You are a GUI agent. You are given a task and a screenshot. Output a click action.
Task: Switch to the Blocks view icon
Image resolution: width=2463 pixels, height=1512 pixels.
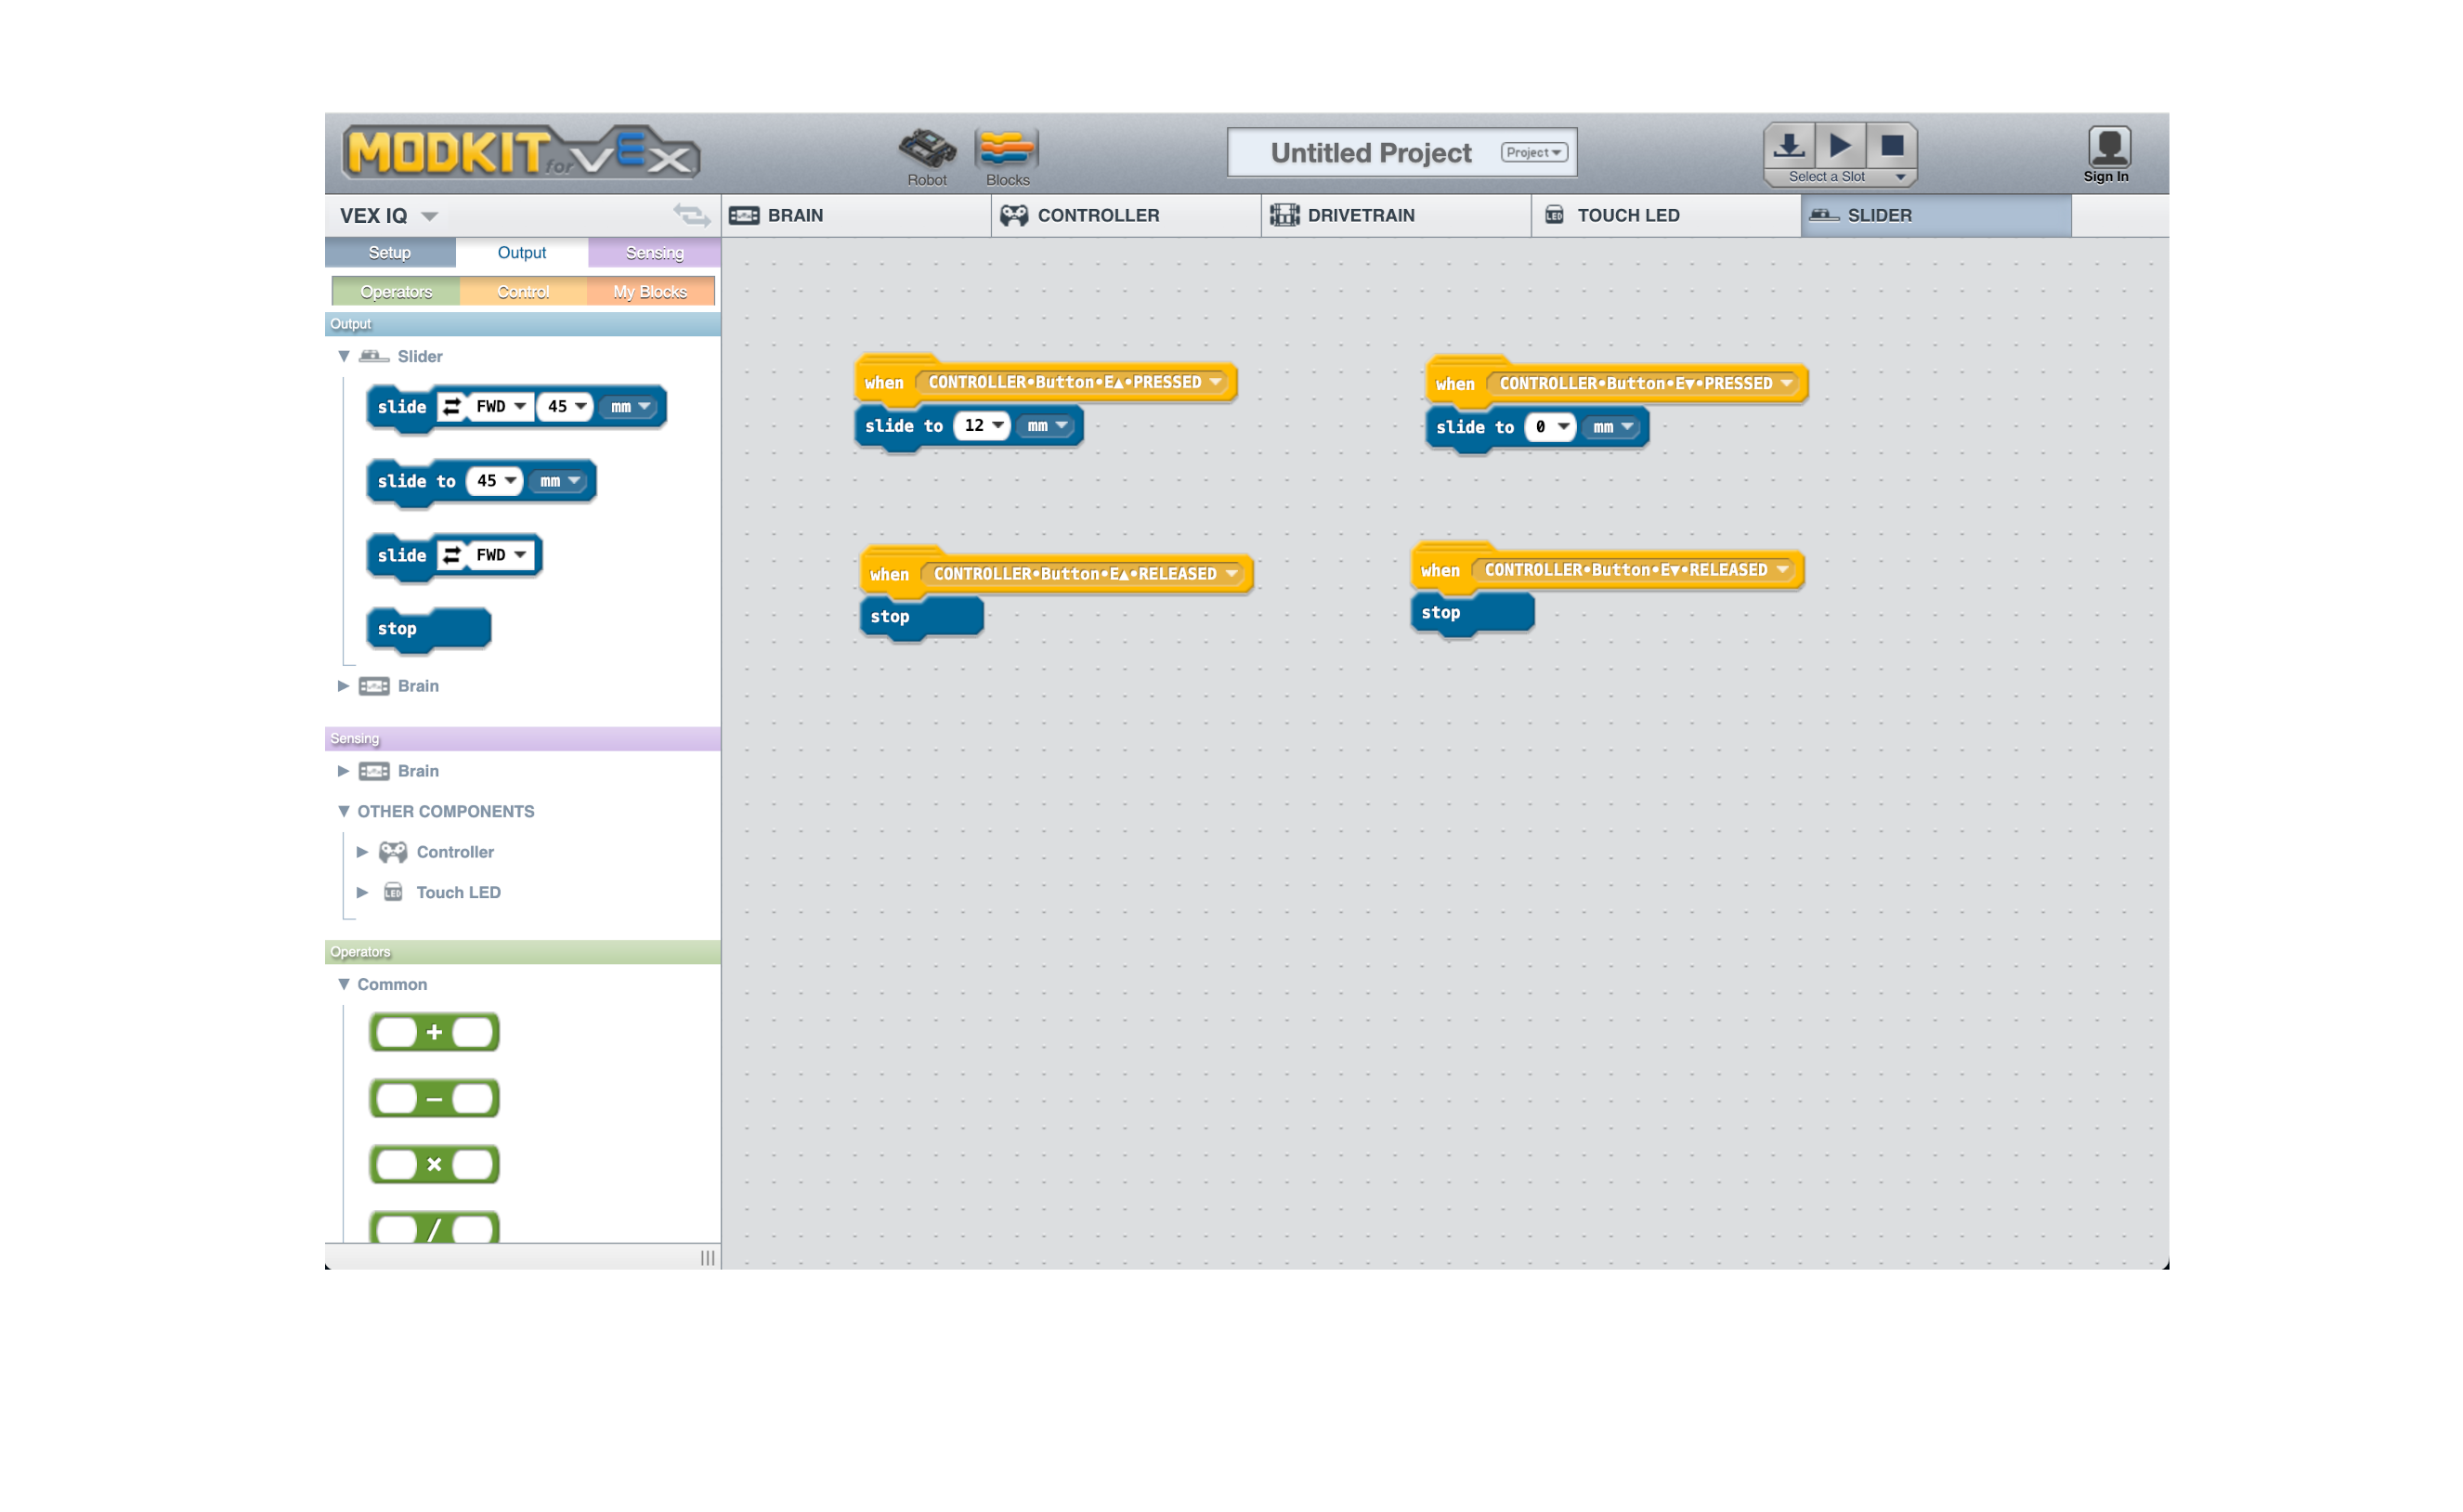[1006, 150]
